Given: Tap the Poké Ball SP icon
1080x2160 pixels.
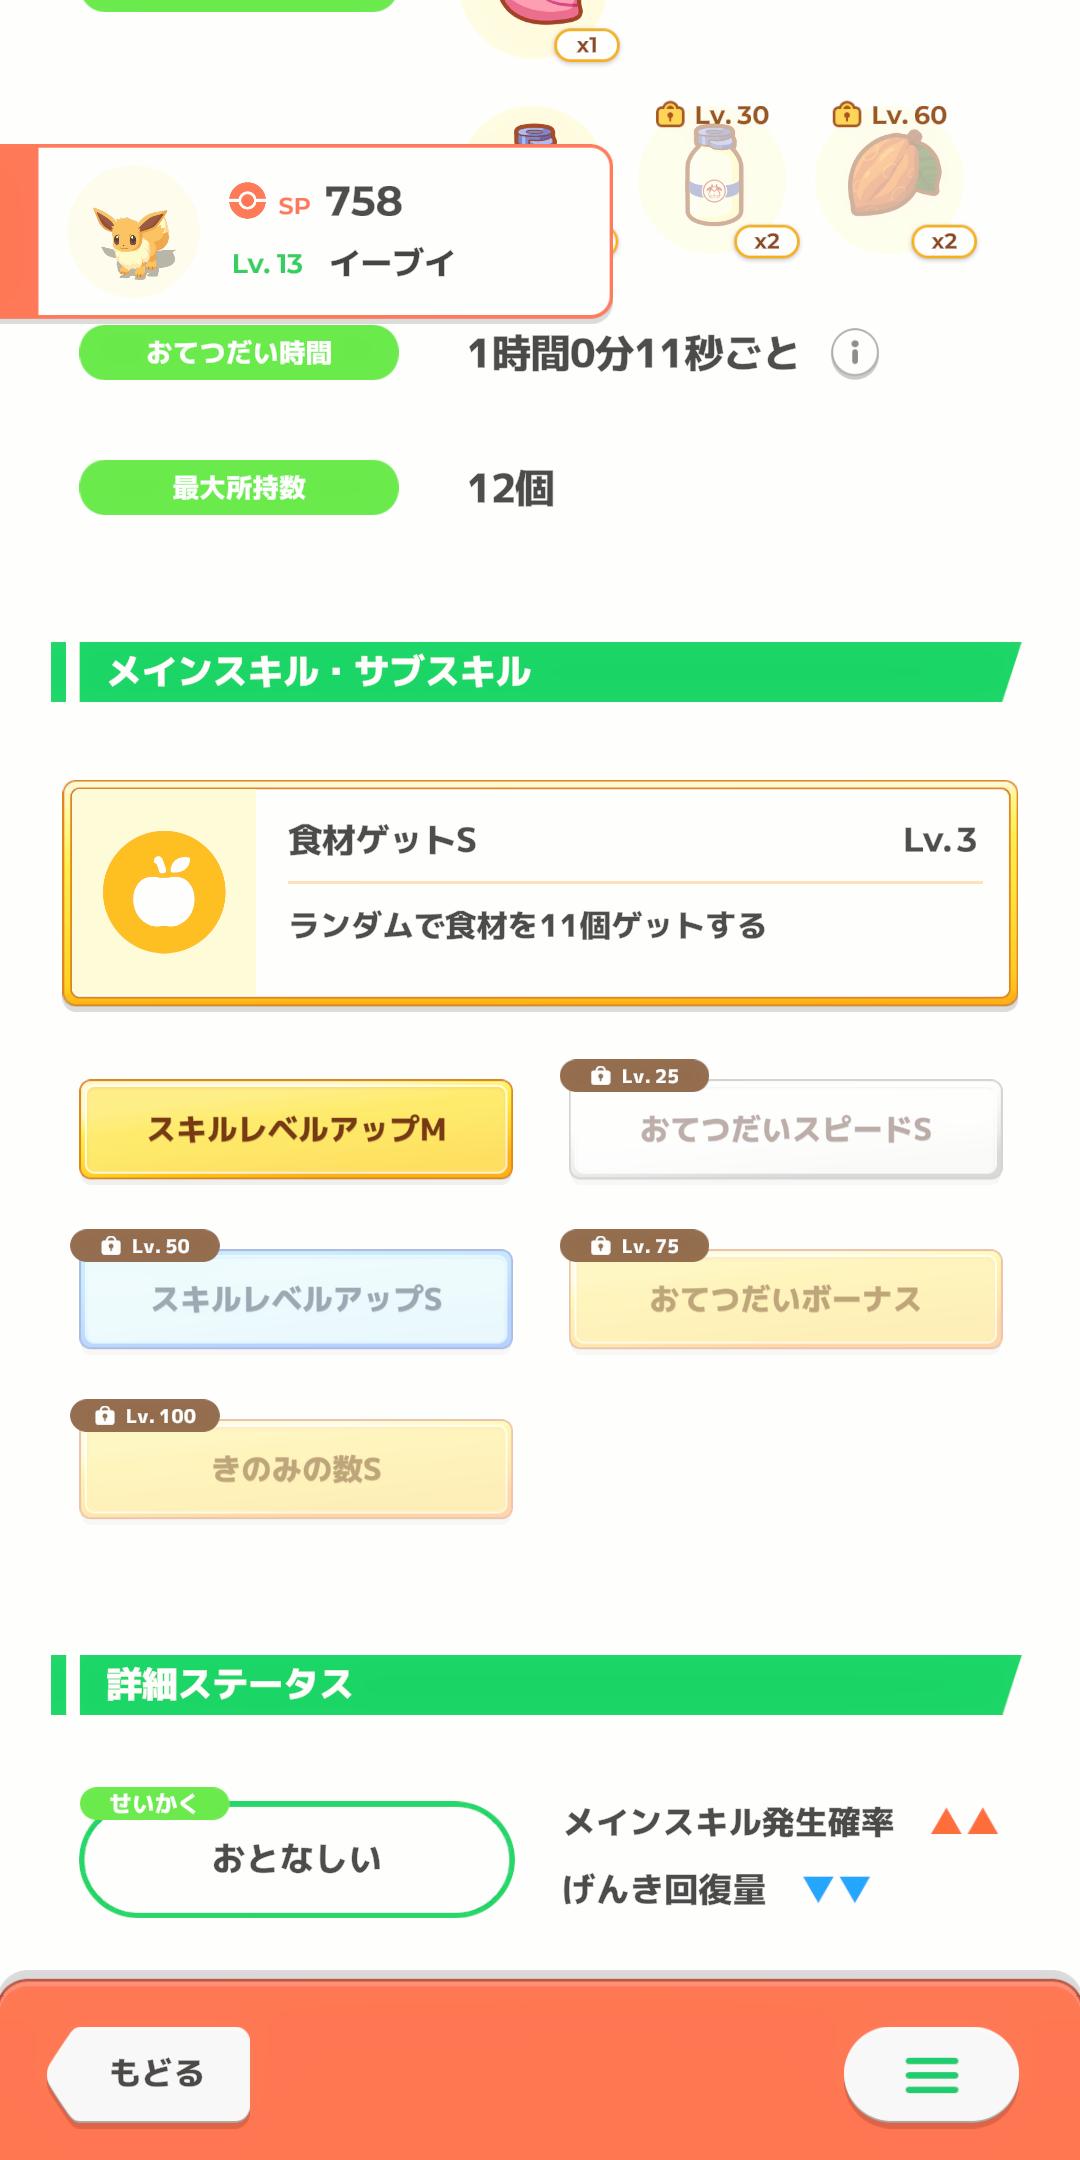Looking at the screenshot, I should click(x=247, y=200).
